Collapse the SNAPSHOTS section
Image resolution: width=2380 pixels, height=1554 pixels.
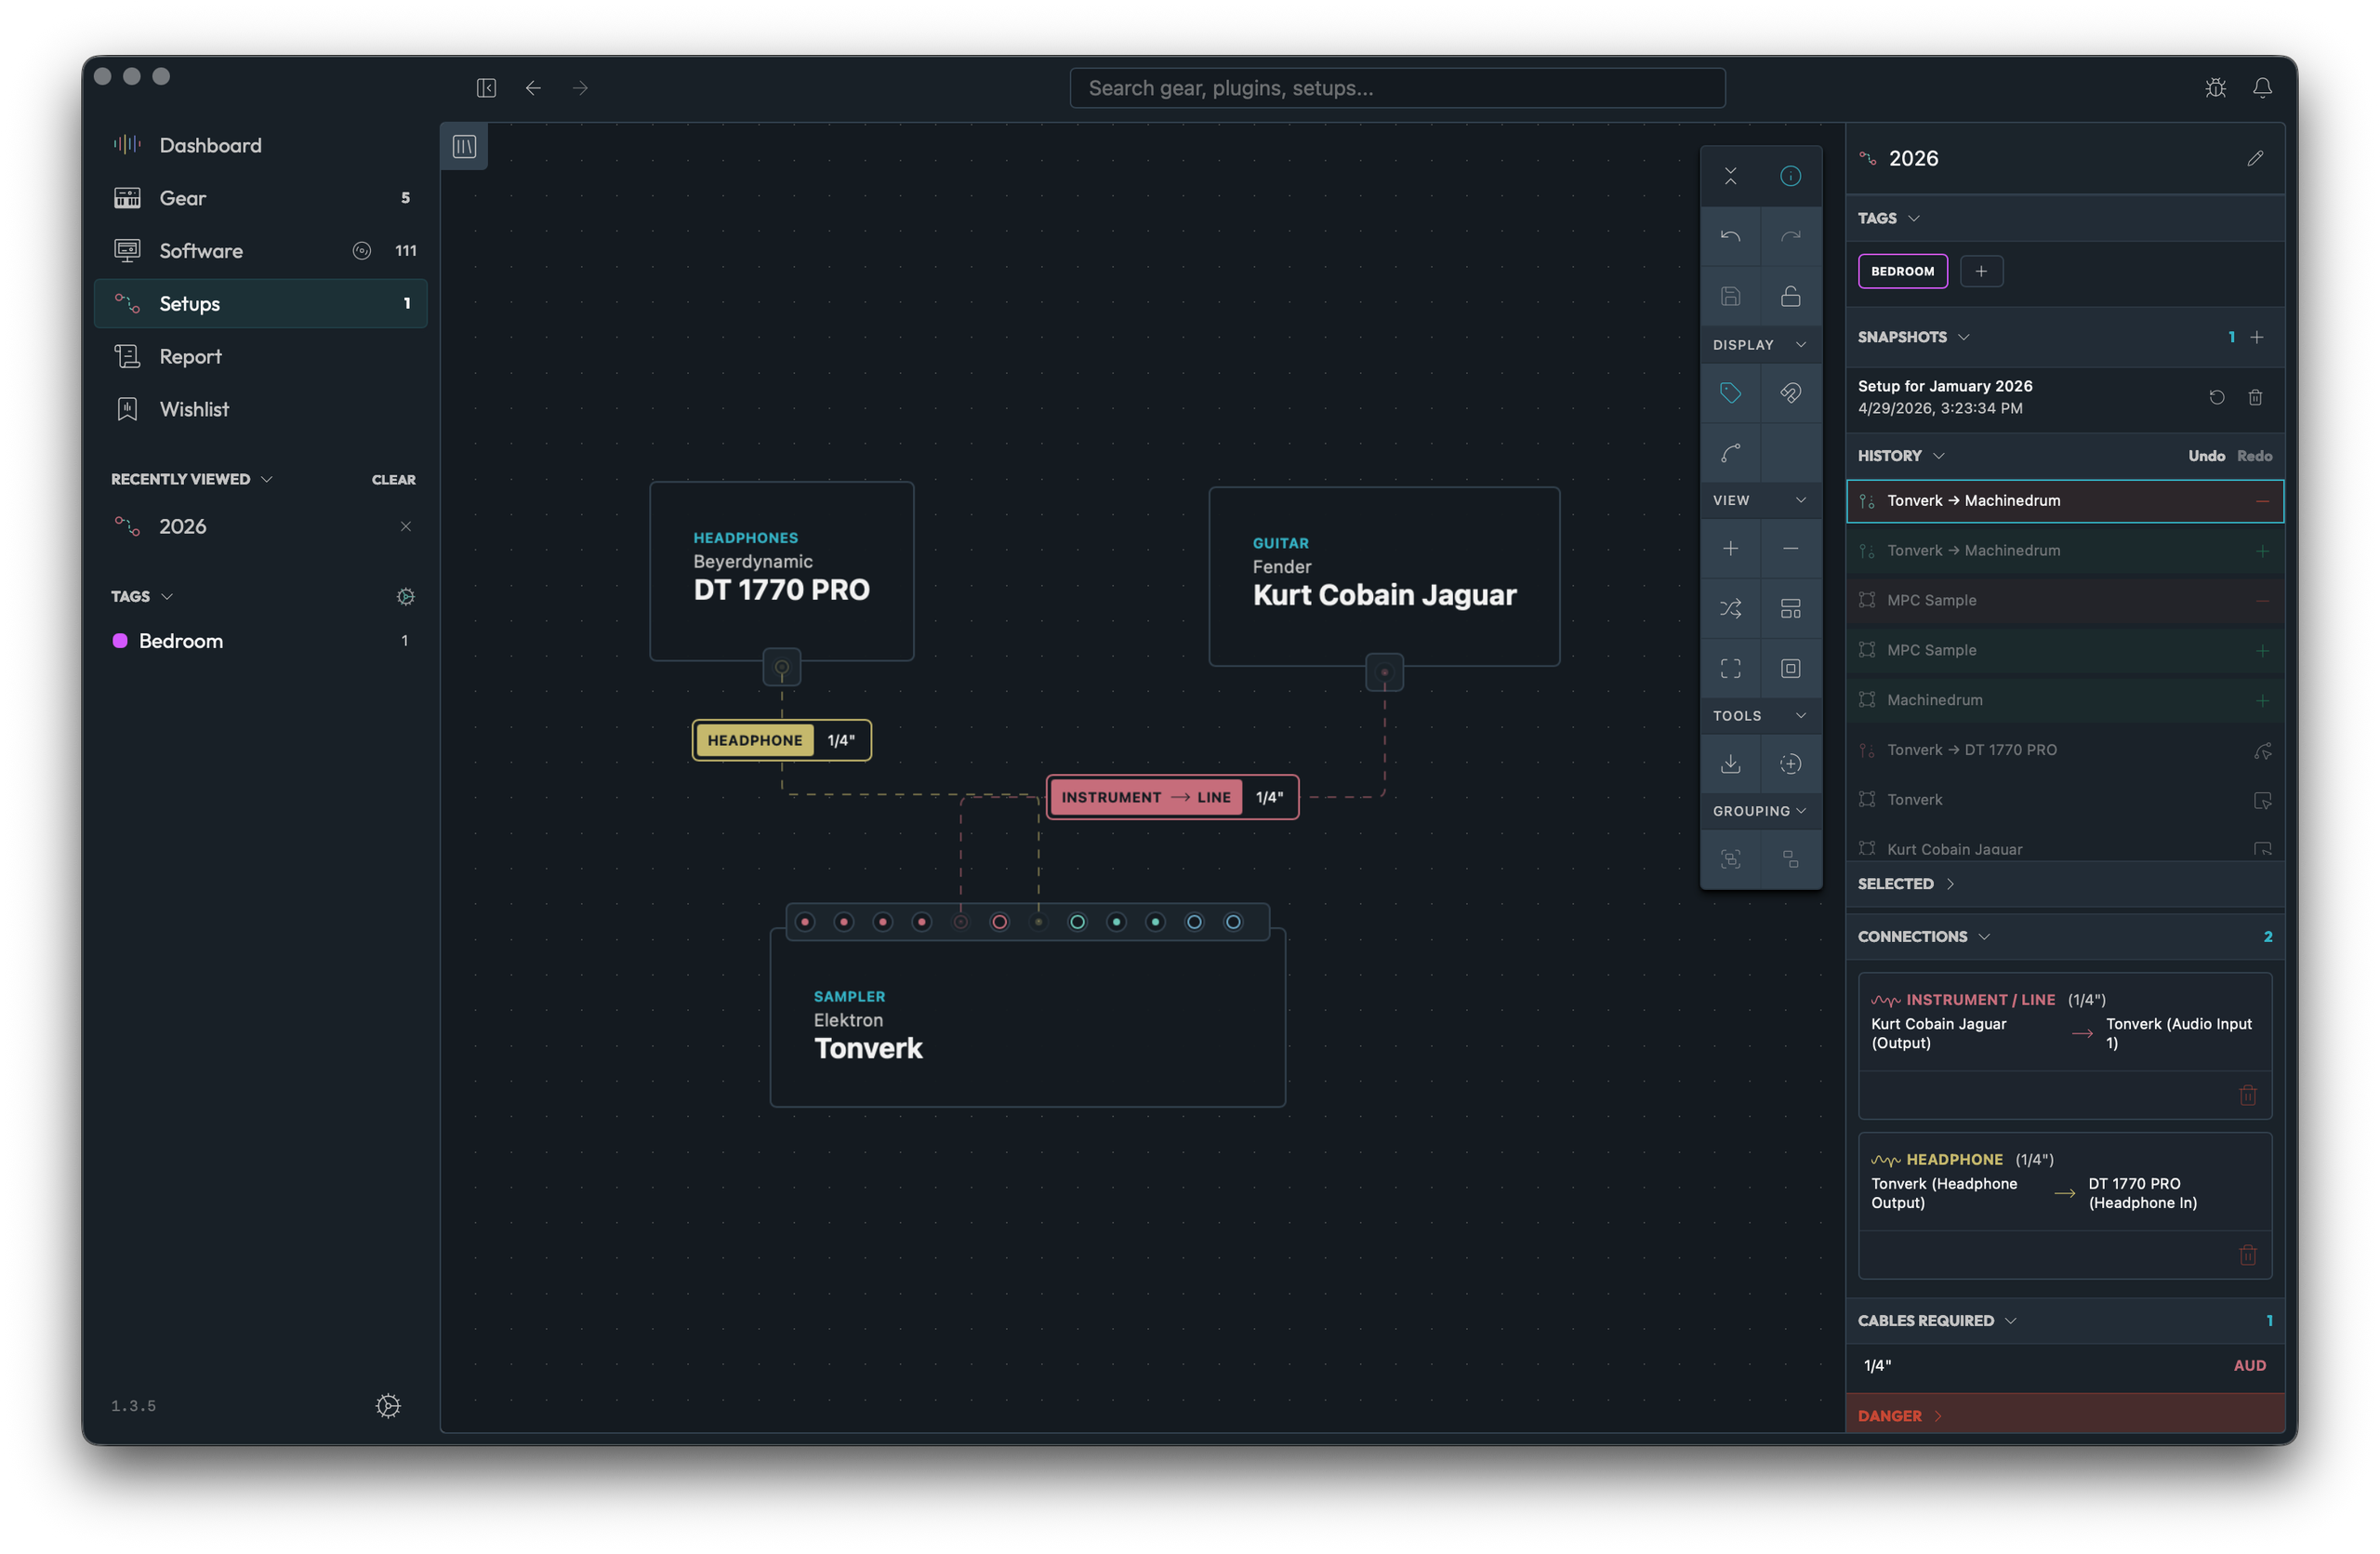coord(1913,337)
